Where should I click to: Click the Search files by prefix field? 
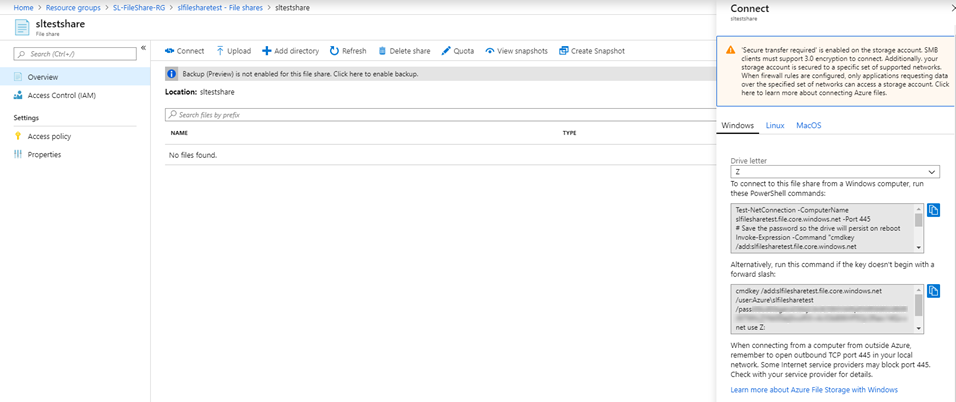coord(439,115)
